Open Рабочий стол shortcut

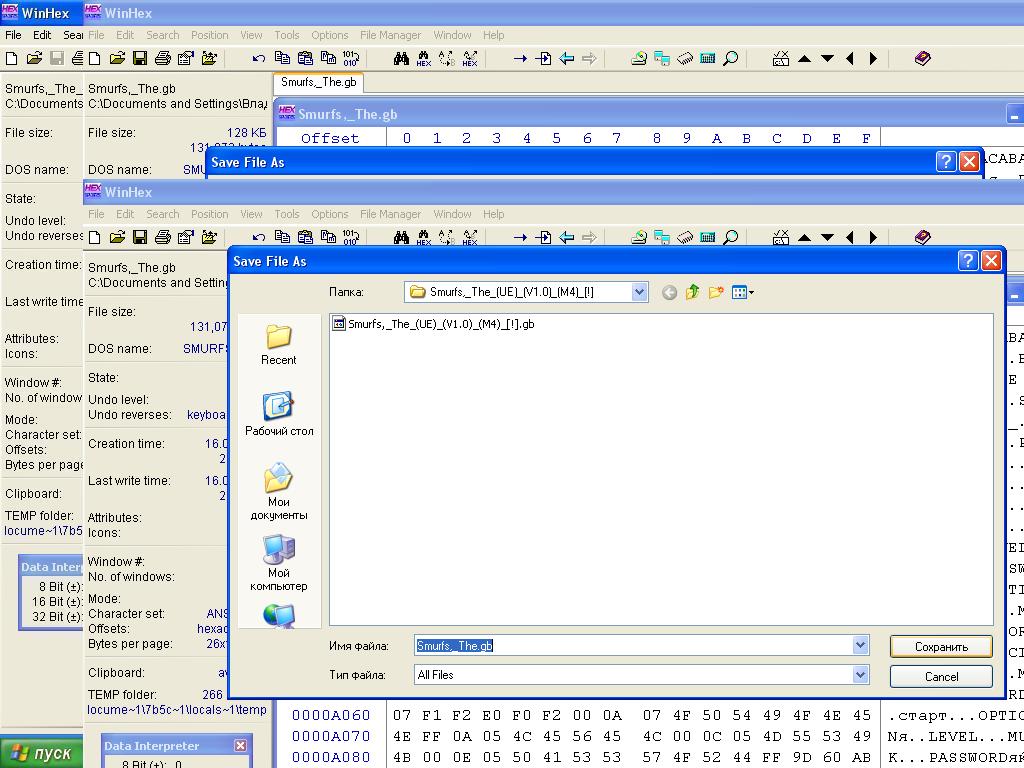point(279,414)
